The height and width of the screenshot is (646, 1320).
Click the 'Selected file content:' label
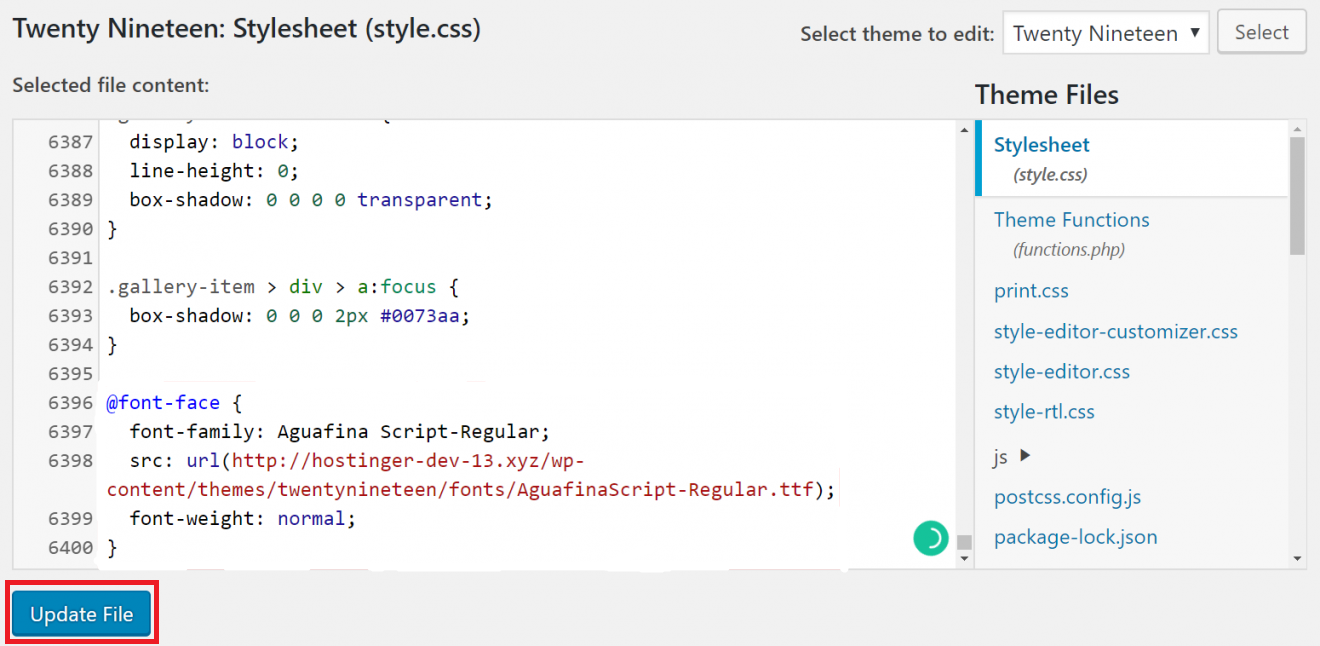coord(111,85)
